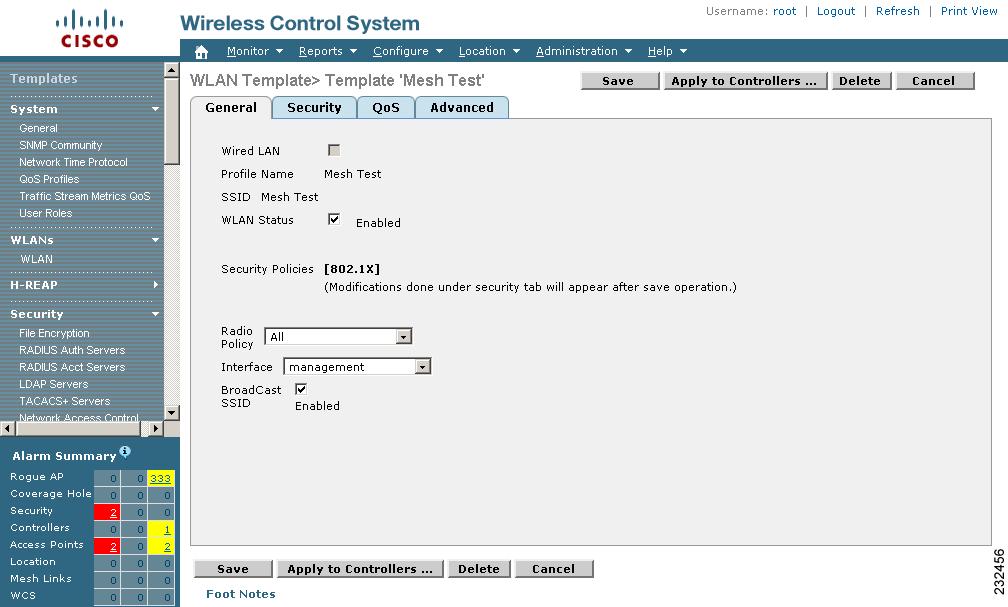The image size is (1008, 607).
Task: Click Security critical alarm count 2
Action: coord(107,512)
